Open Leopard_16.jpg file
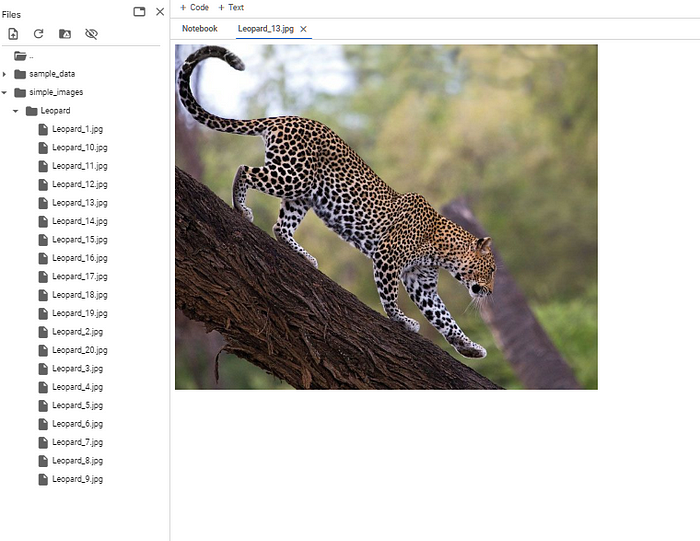700x541 pixels. tap(79, 258)
